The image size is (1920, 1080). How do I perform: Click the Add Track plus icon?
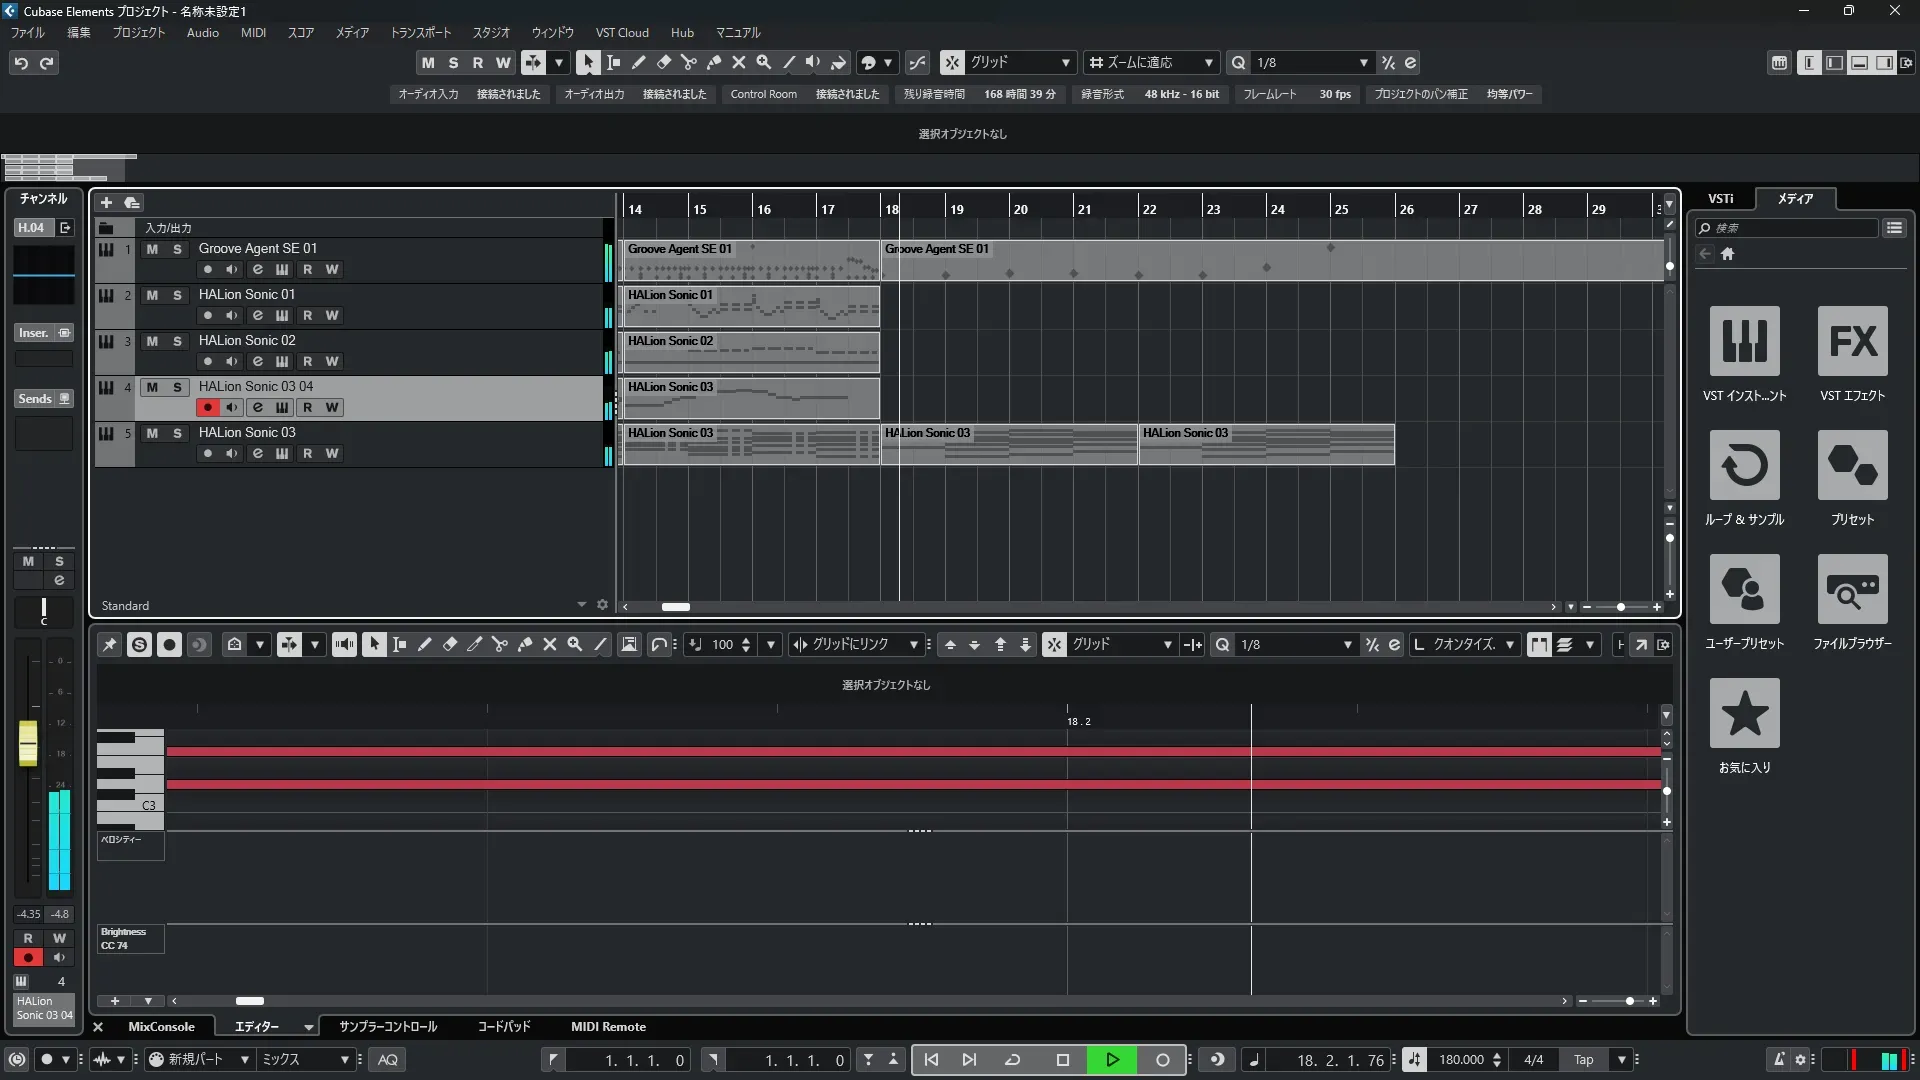click(106, 203)
